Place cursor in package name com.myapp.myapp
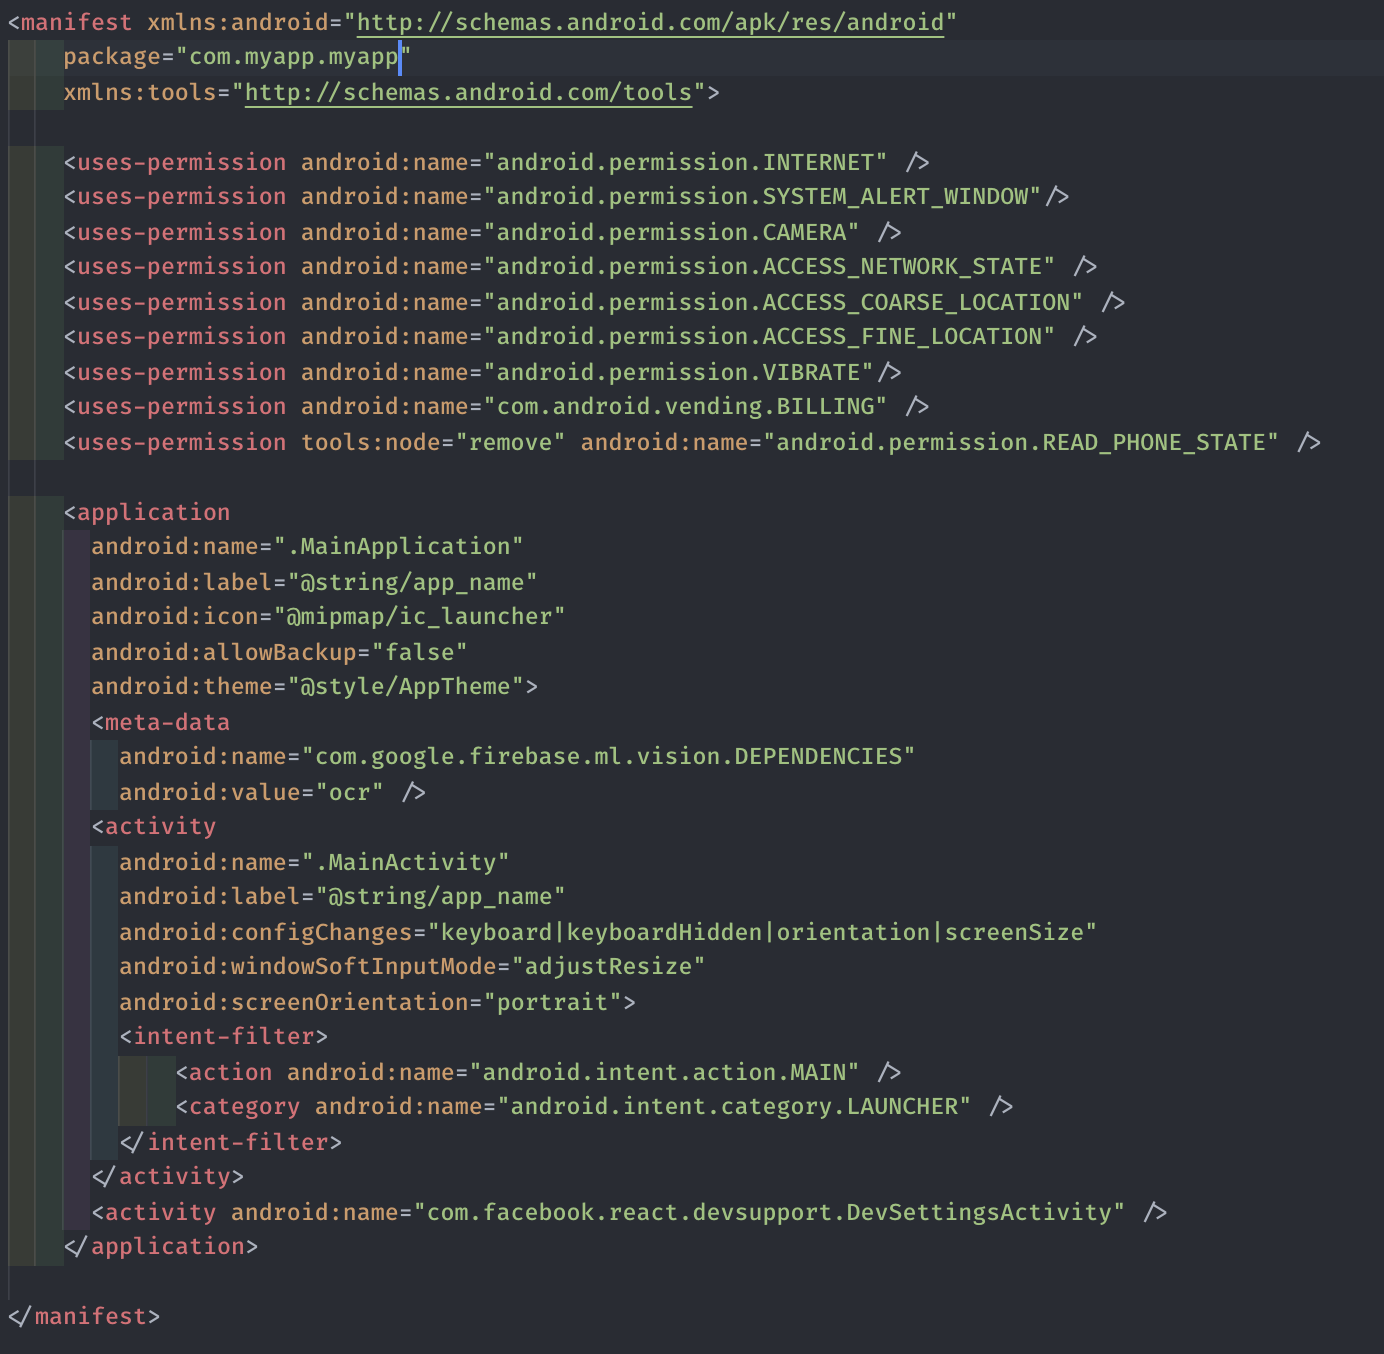1384x1354 pixels. 294,57
